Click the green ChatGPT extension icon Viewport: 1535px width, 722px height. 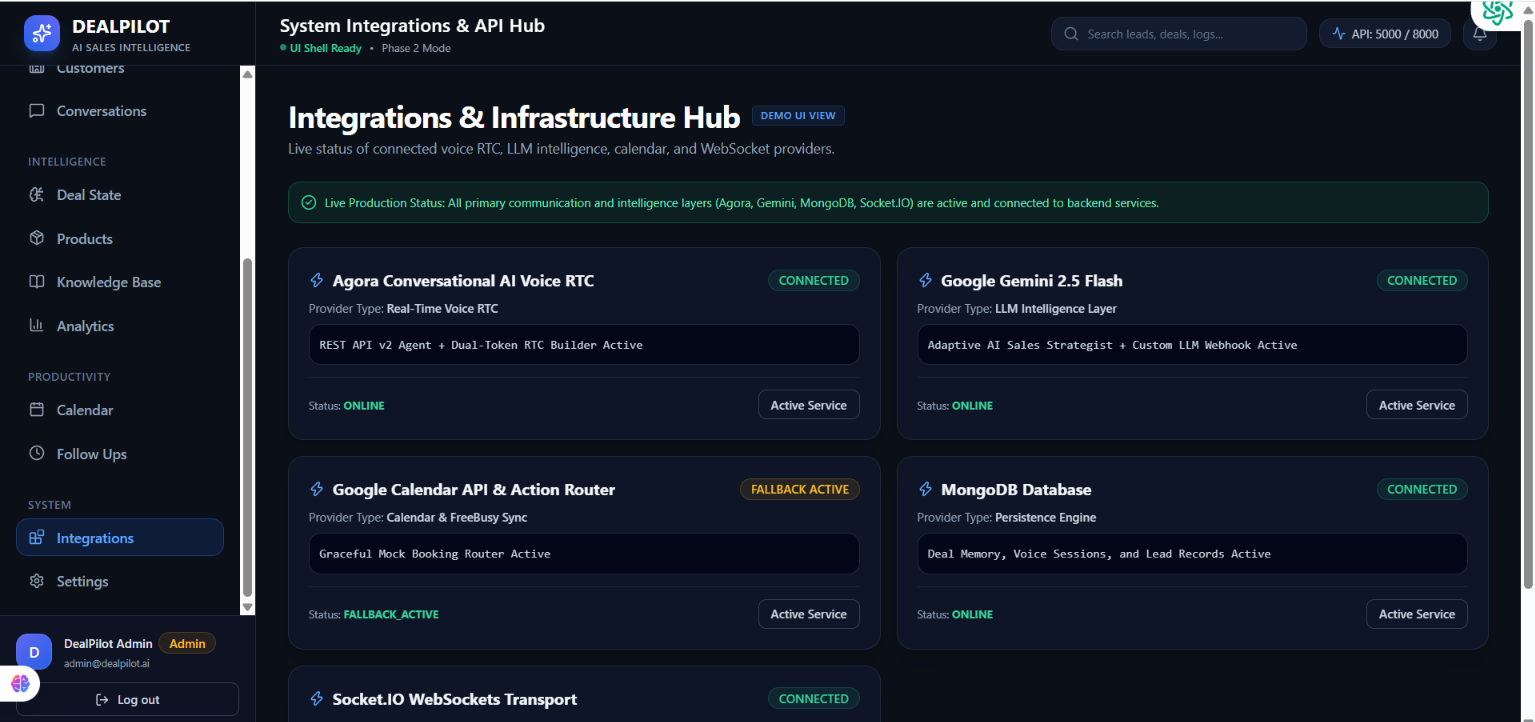coord(1498,13)
